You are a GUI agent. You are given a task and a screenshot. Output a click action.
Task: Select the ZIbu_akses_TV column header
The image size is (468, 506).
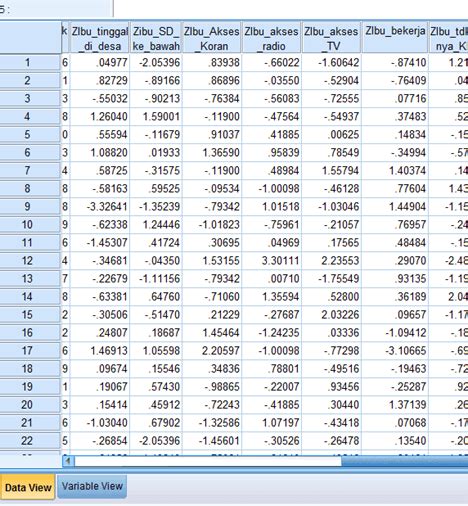[x=331, y=38]
